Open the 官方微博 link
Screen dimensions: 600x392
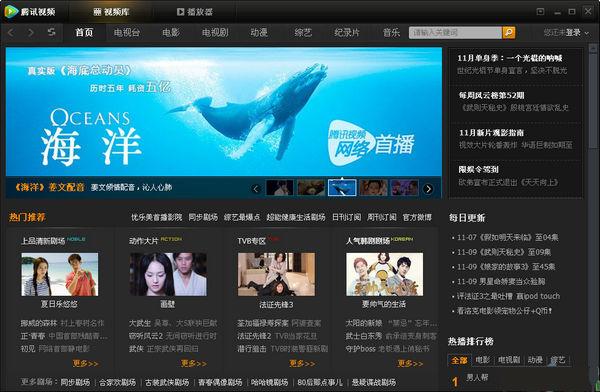417,217
